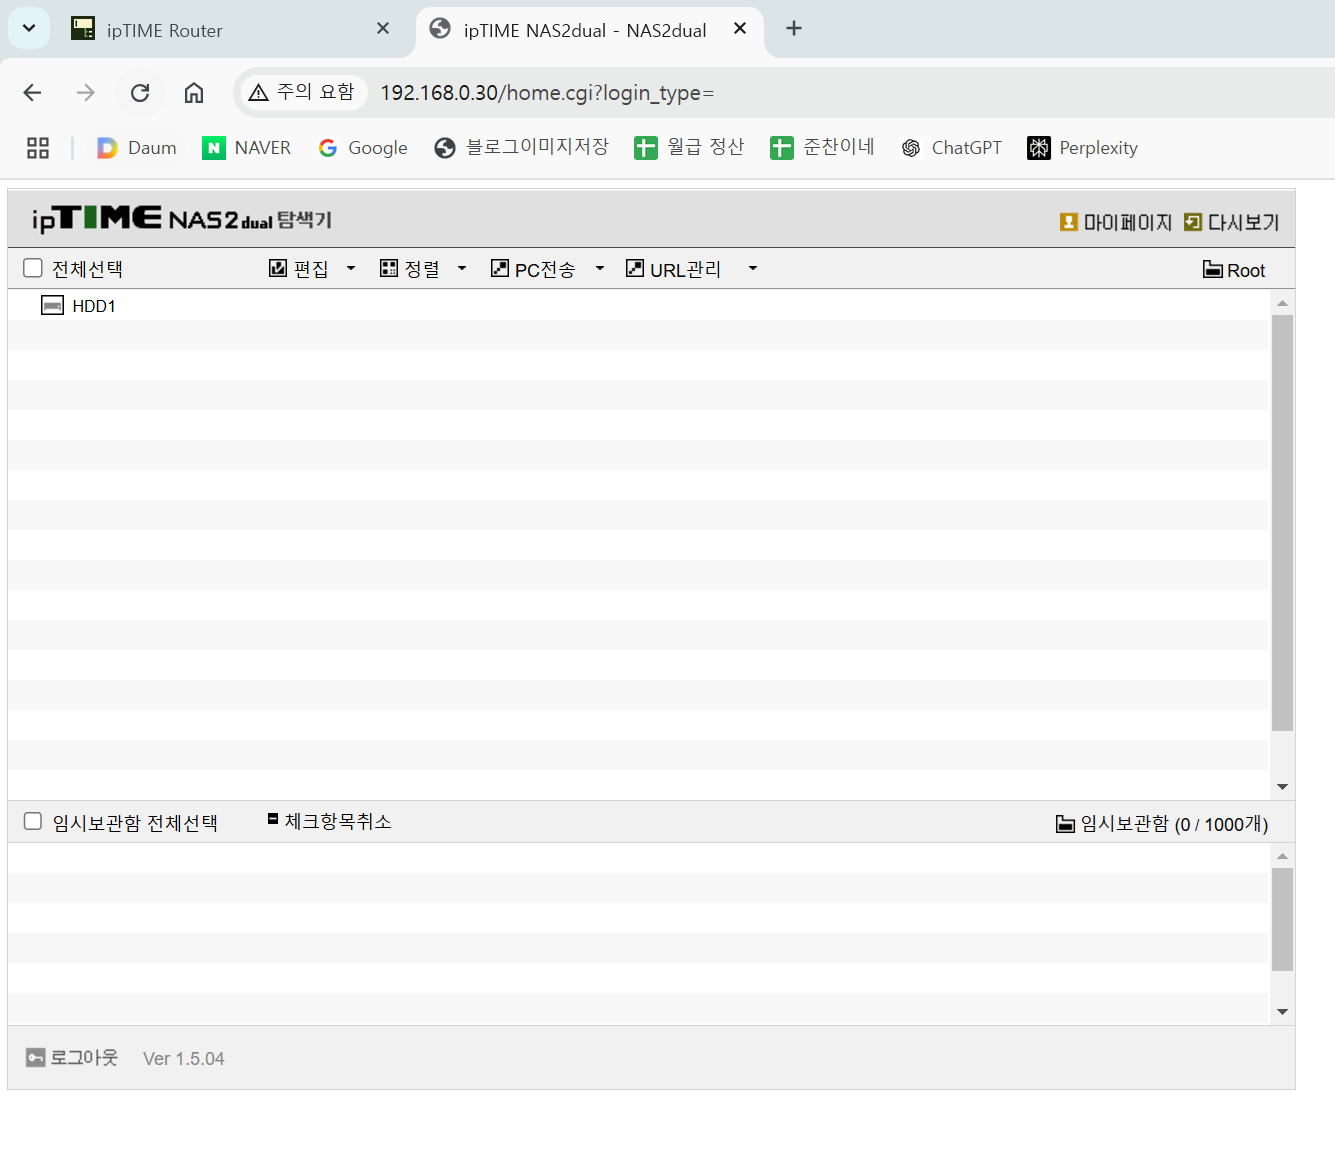The width and height of the screenshot is (1335, 1152).
Task: Click 체크항목취소 button
Action: [329, 821]
